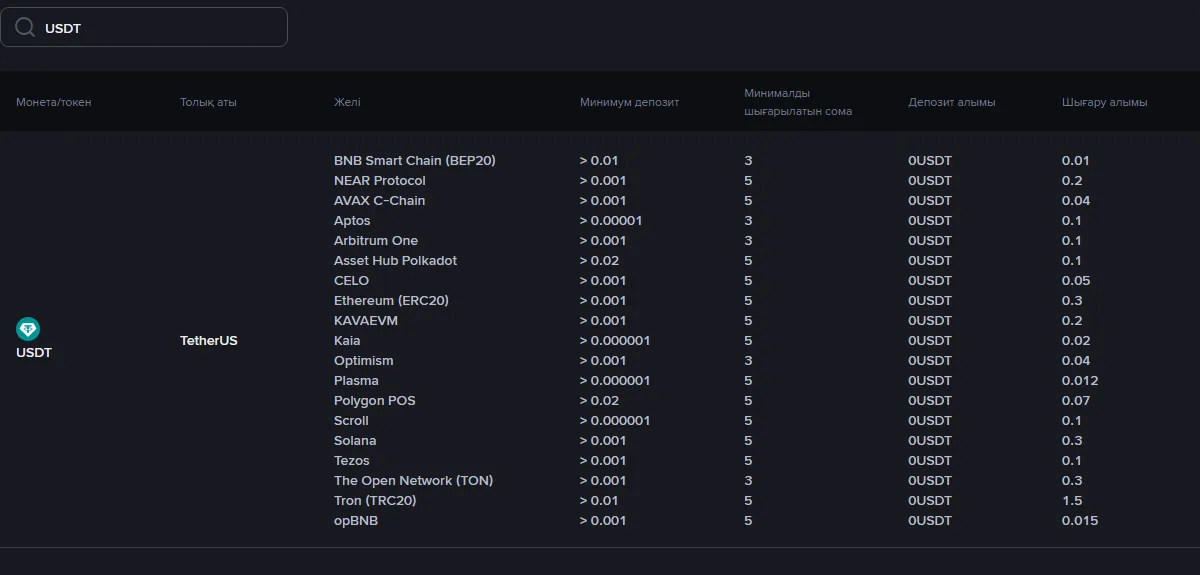The width and height of the screenshot is (1200, 575).
Task: Click the Solana deposit fee 0USDT
Action: click(x=930, y=440)
